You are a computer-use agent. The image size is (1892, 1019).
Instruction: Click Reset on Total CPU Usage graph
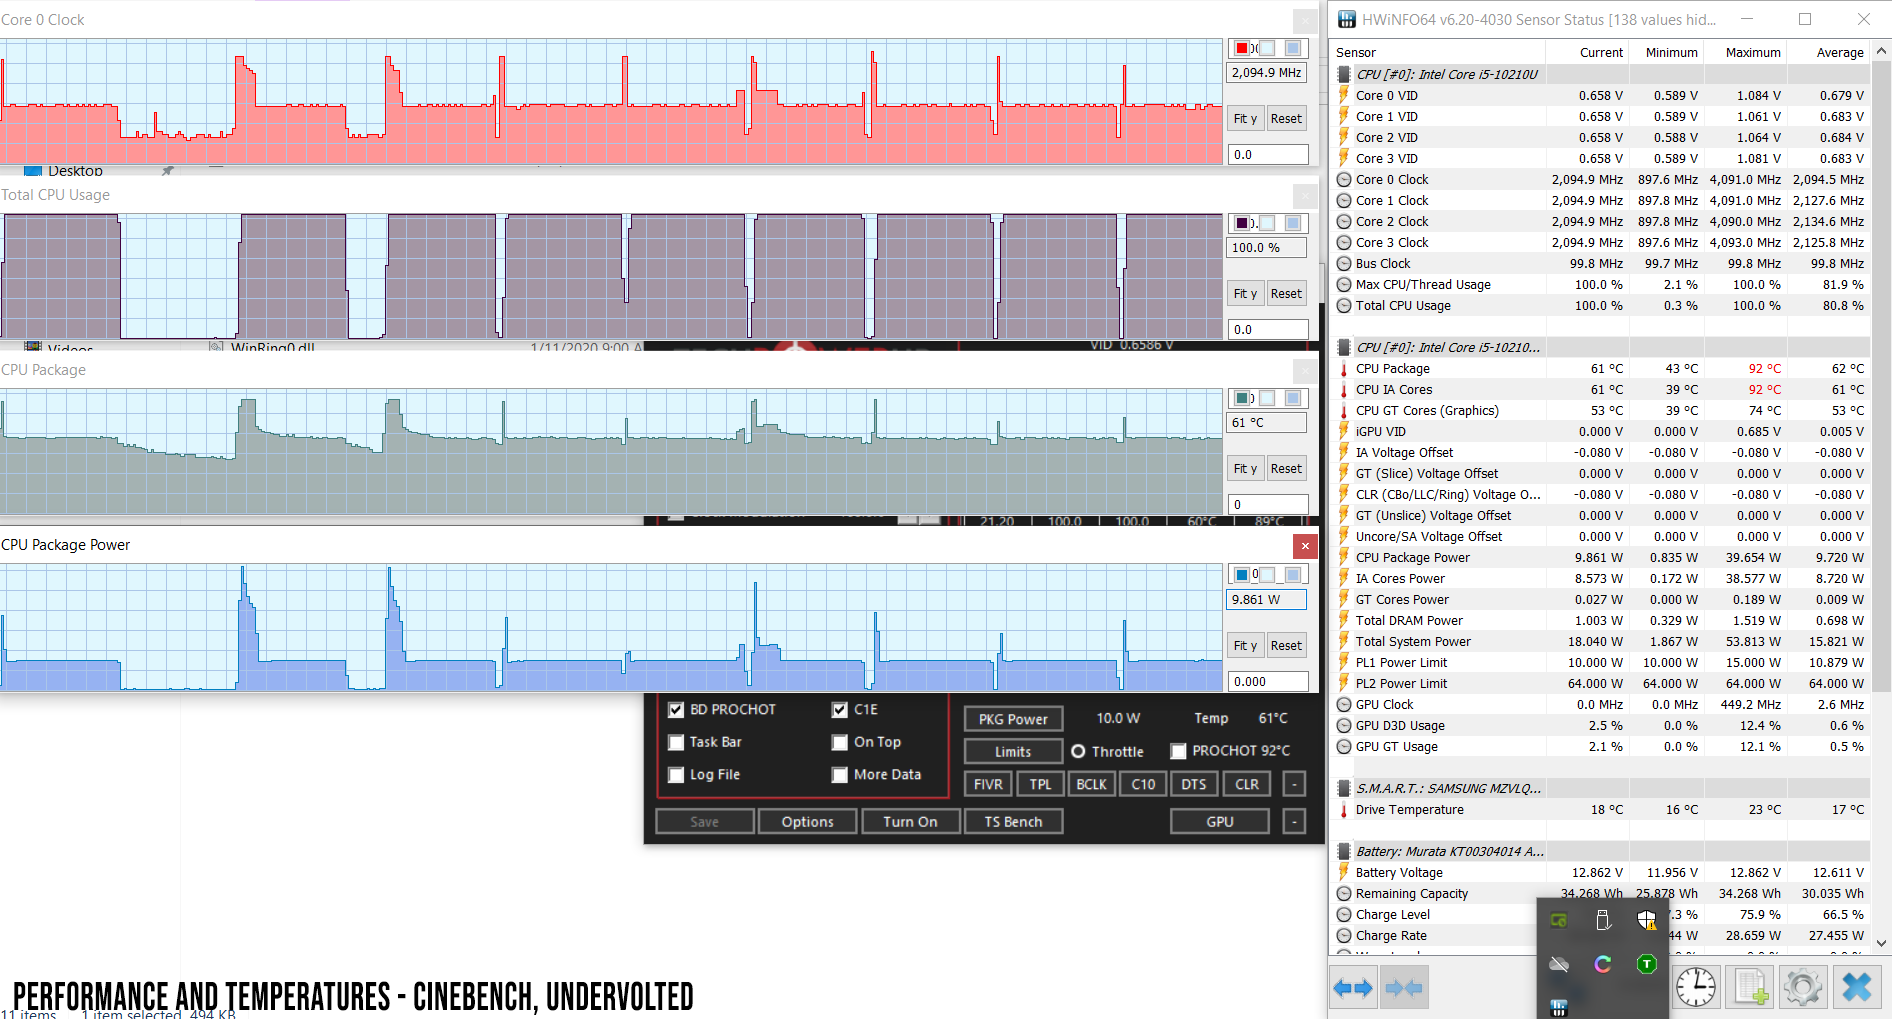1286,293
